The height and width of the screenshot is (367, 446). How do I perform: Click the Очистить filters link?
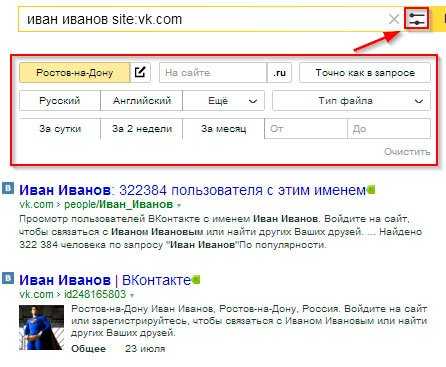[x=407, y=152]
